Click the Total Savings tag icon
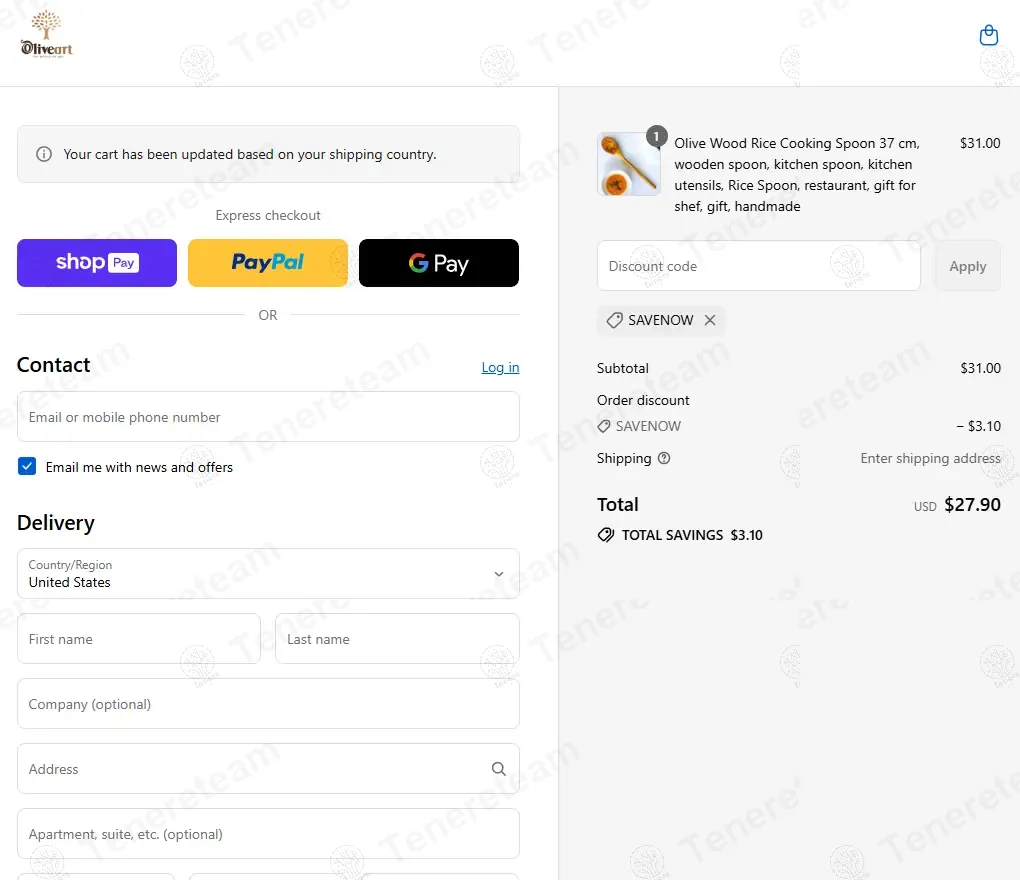Image resolution: width=1020 pixels, height=880 pixels. click(x=606, y=535)
